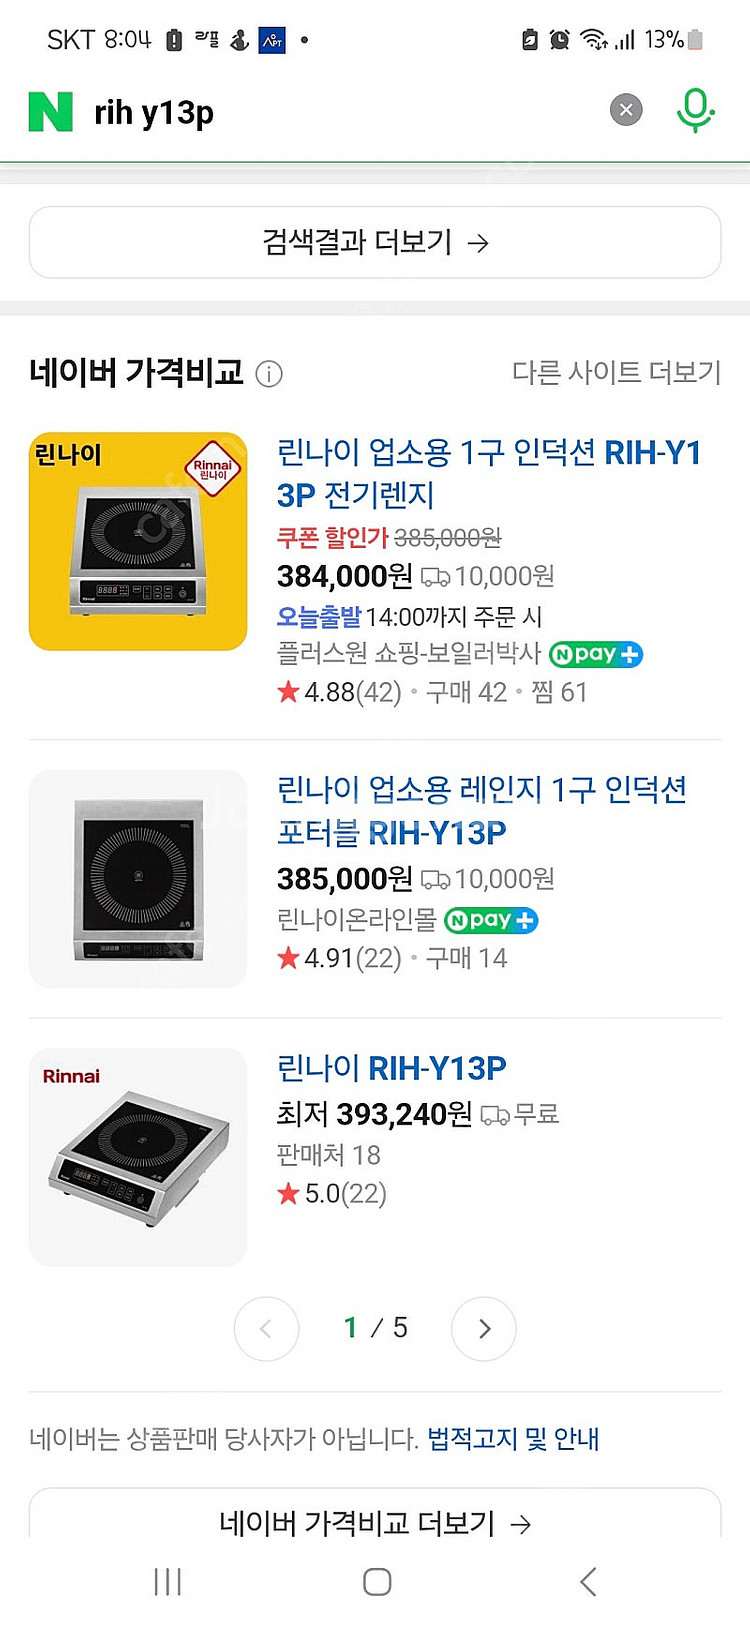Viewport: 750px width, 1625px height.
Task: Open the 법적고지 및 안내 link
Action: click(513, 1439)
